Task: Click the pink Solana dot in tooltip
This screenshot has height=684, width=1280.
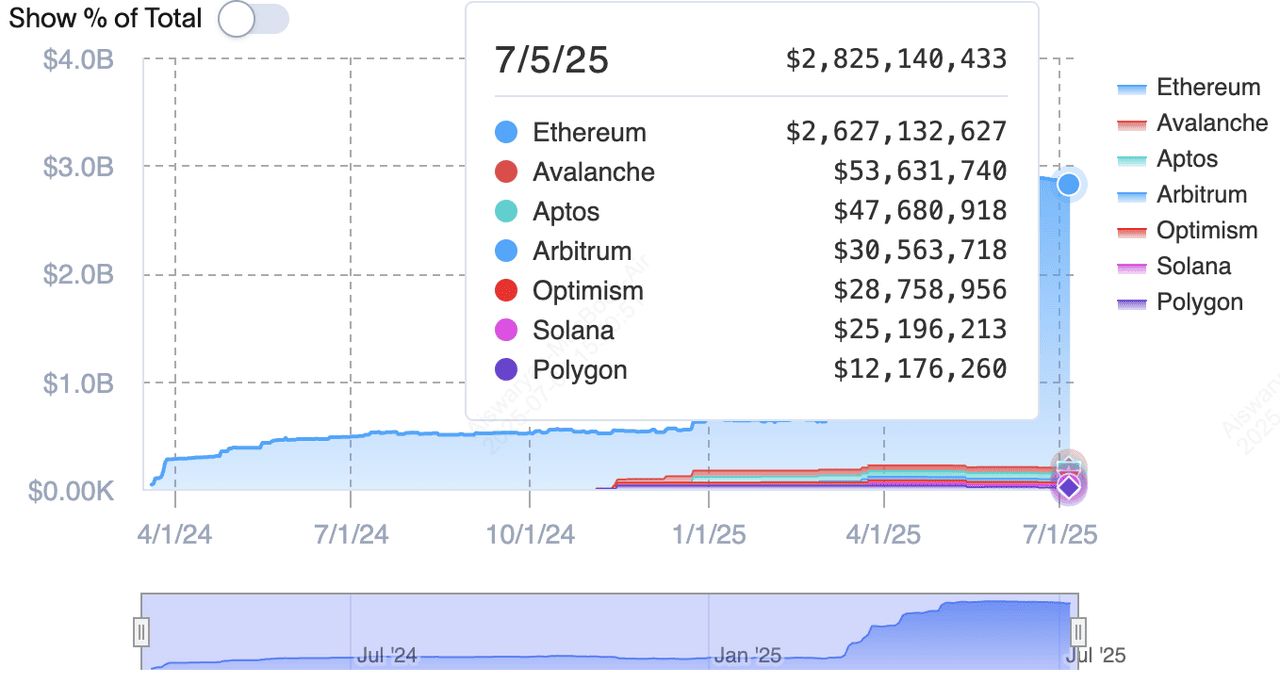Action: click(x=506, y=330)
